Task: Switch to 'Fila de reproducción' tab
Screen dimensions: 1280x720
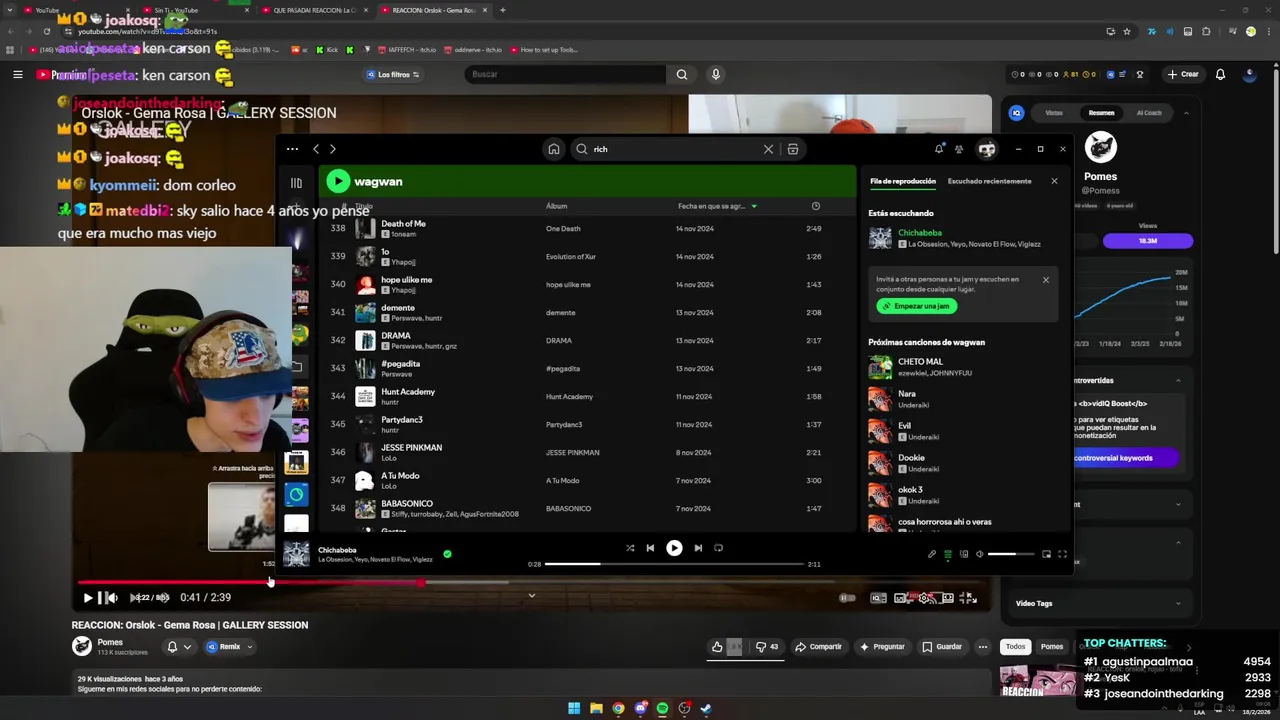Action: pyautogui.click(x=903, y=181)
